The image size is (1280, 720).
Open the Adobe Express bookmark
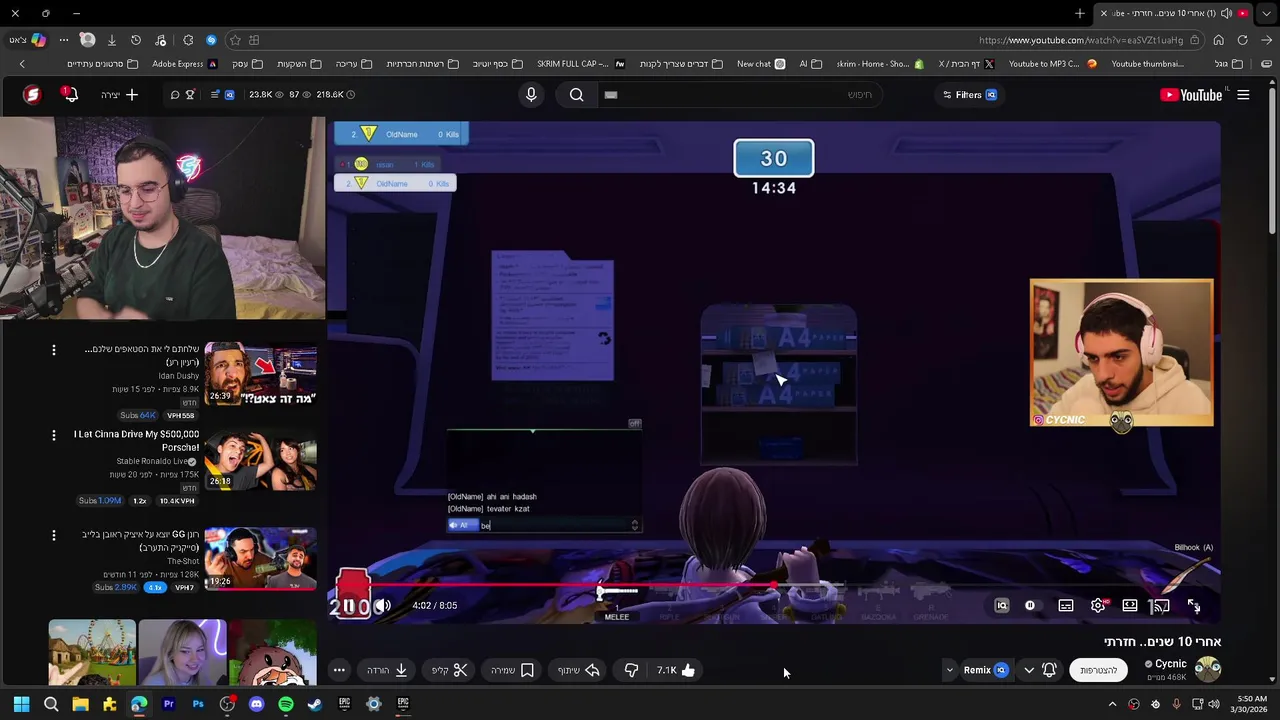[184, 64]
